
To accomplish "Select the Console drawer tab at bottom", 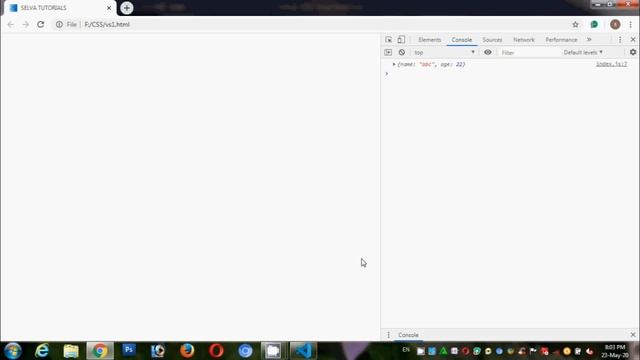I will pos(408,335).
